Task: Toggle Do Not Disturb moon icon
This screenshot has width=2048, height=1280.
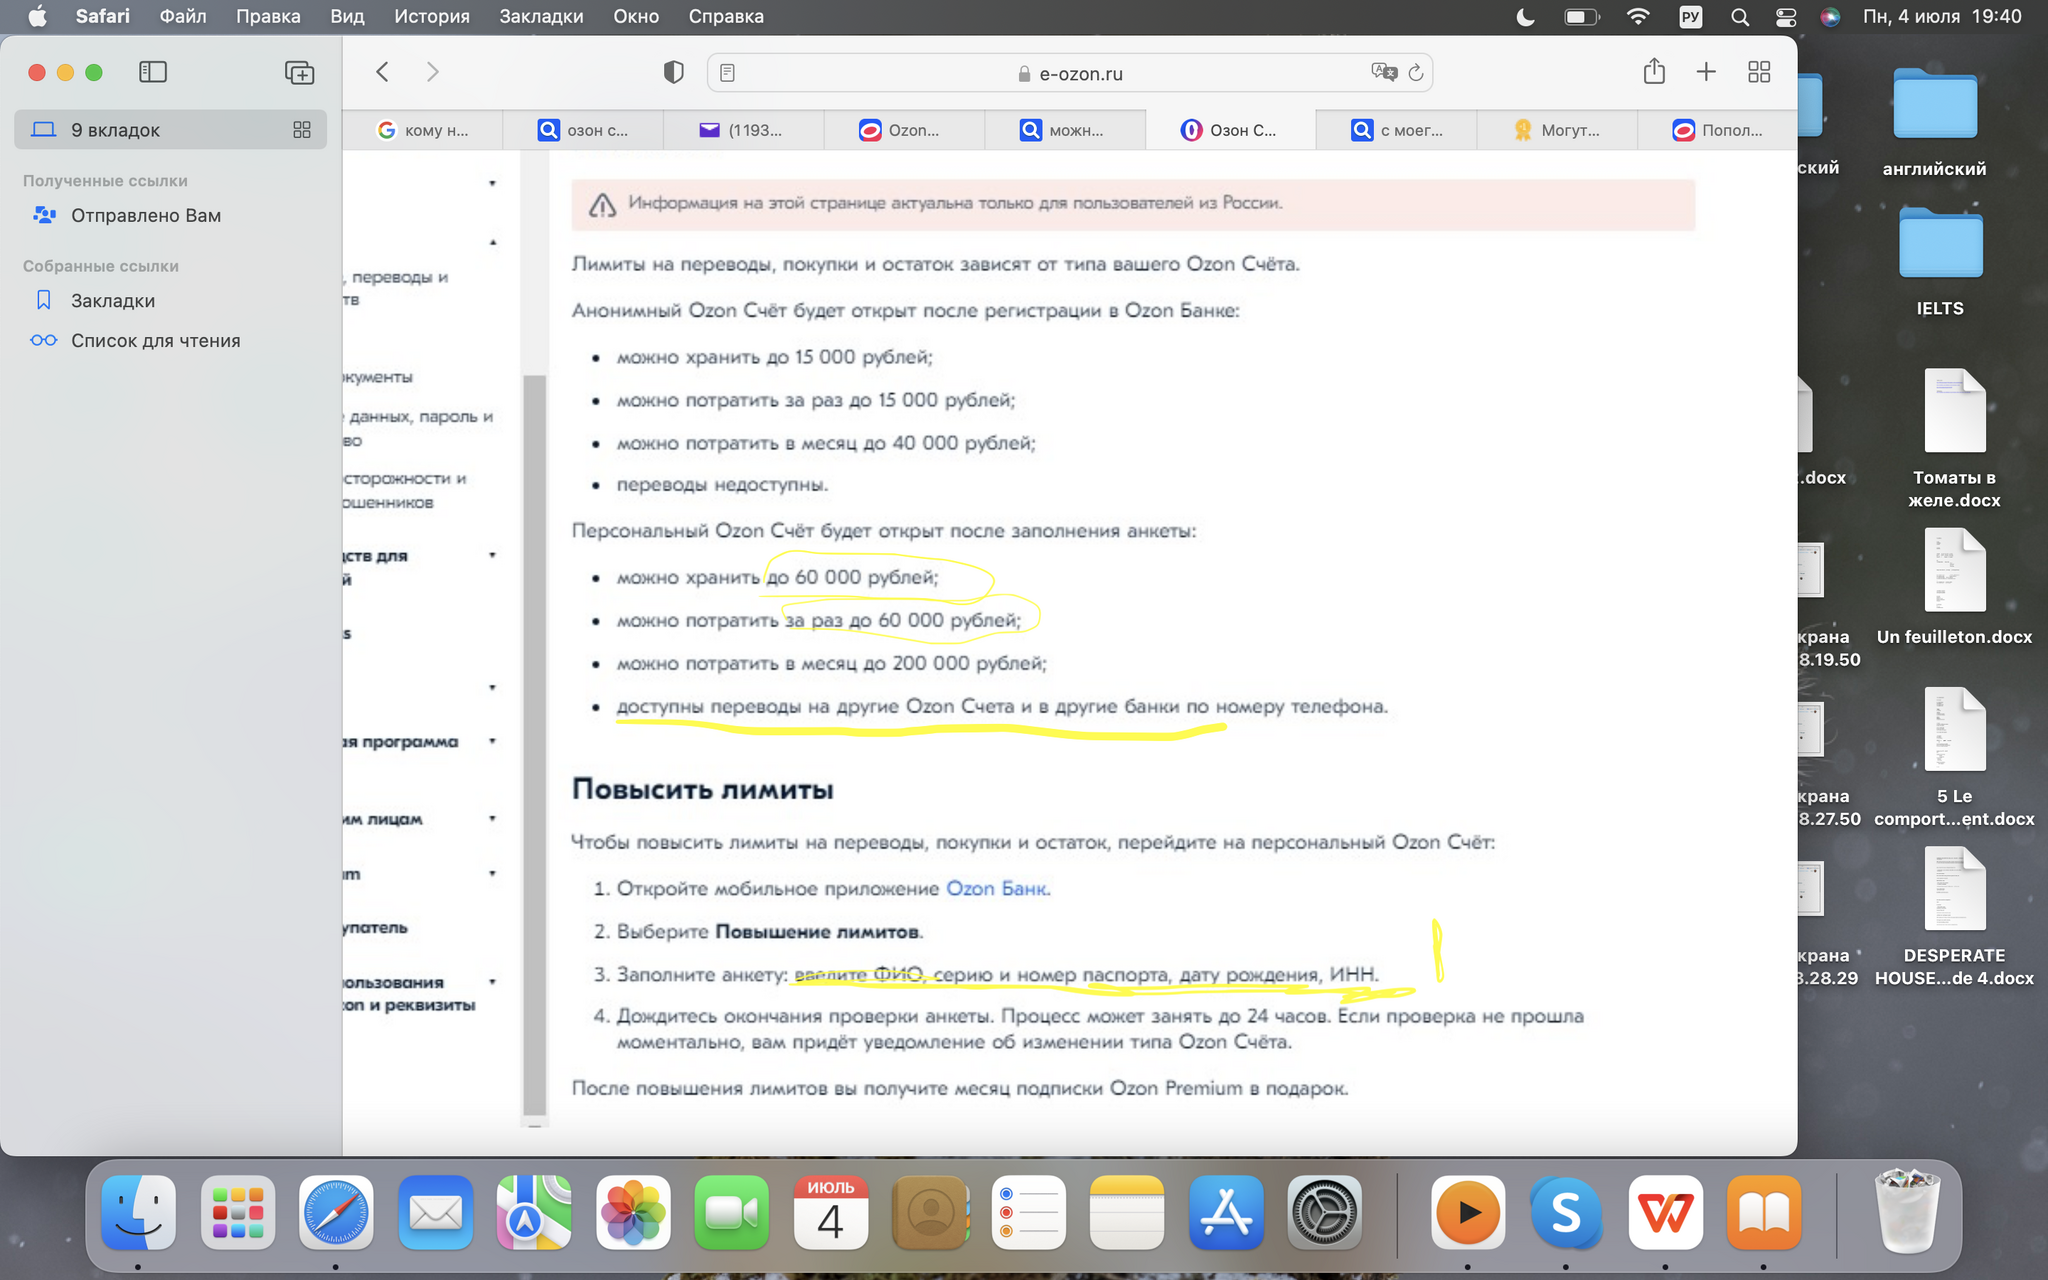Action: click(1525, 16)
